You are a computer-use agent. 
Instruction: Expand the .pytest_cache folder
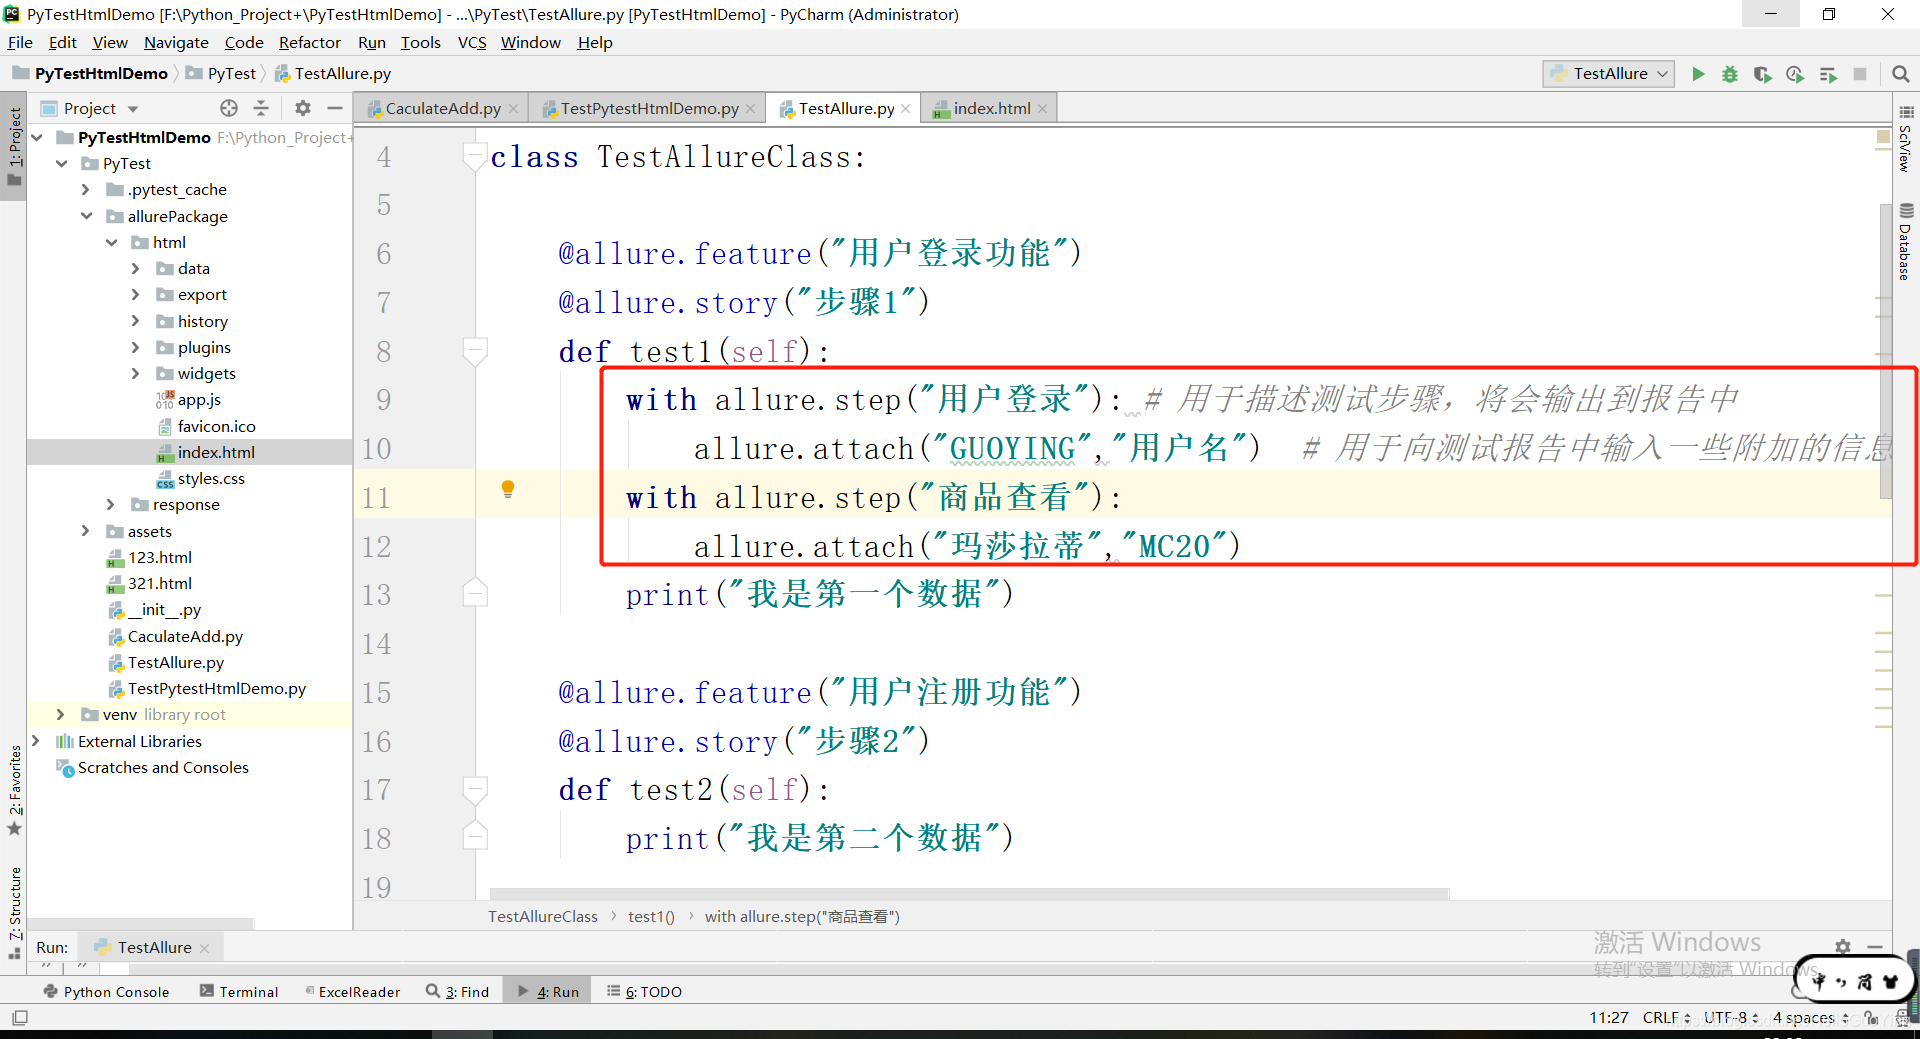click(85, 190)
